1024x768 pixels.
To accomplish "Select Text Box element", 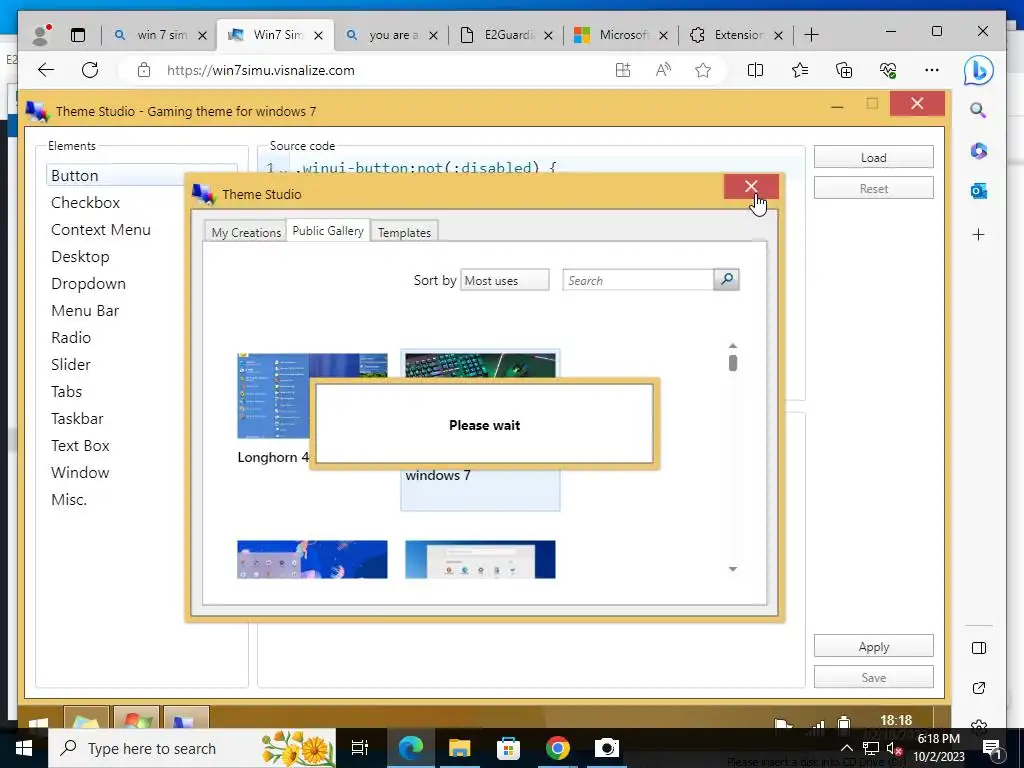I will coord(80,445).
